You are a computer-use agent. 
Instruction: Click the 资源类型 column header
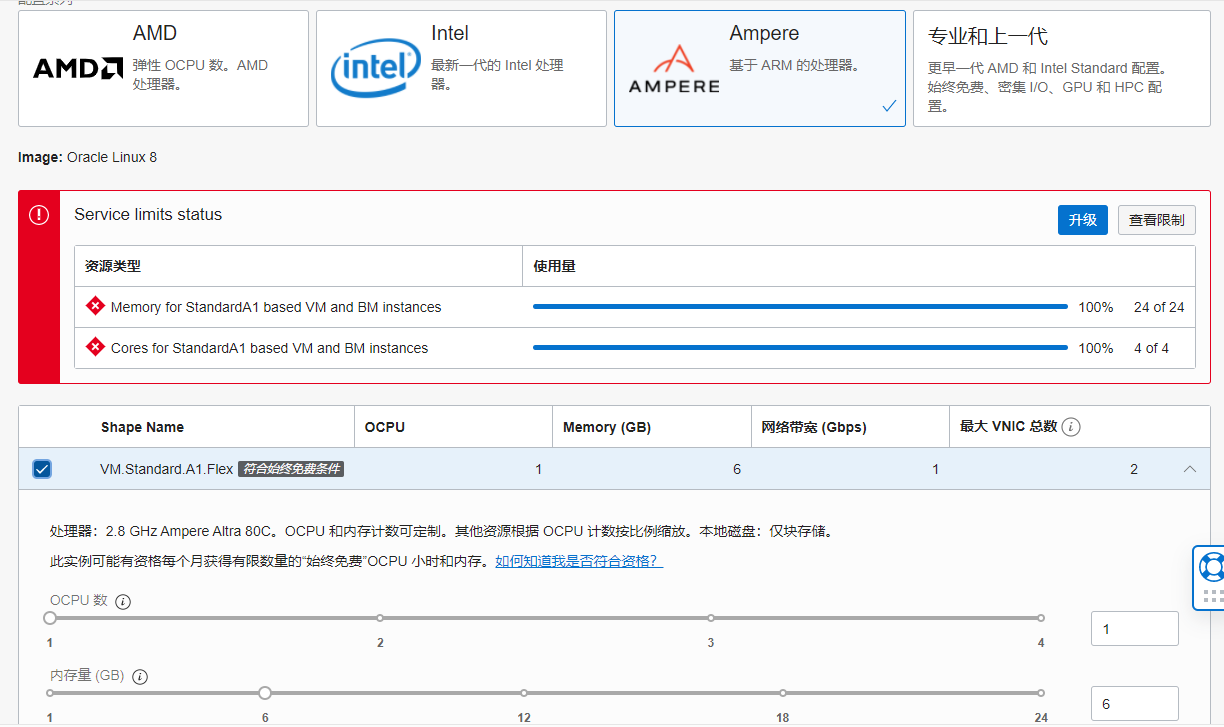point(113,267)
